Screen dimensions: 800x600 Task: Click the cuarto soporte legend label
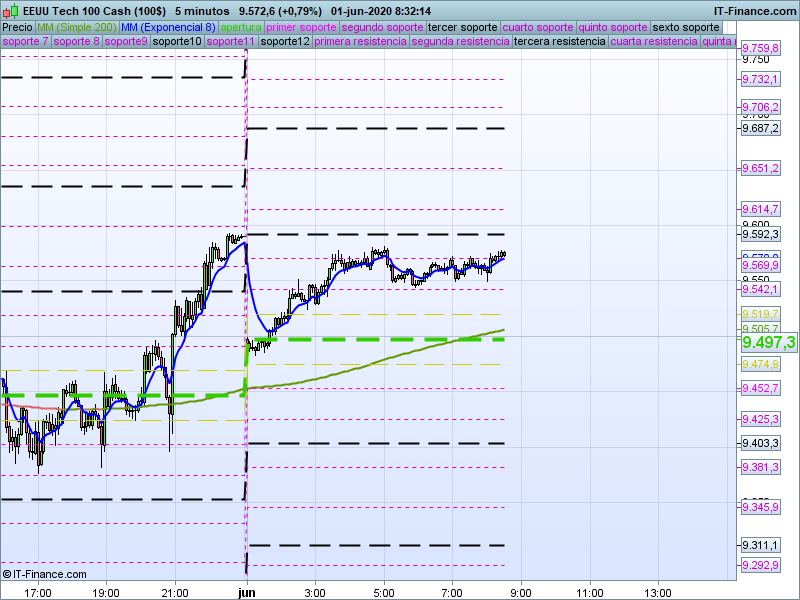point(538,28)
